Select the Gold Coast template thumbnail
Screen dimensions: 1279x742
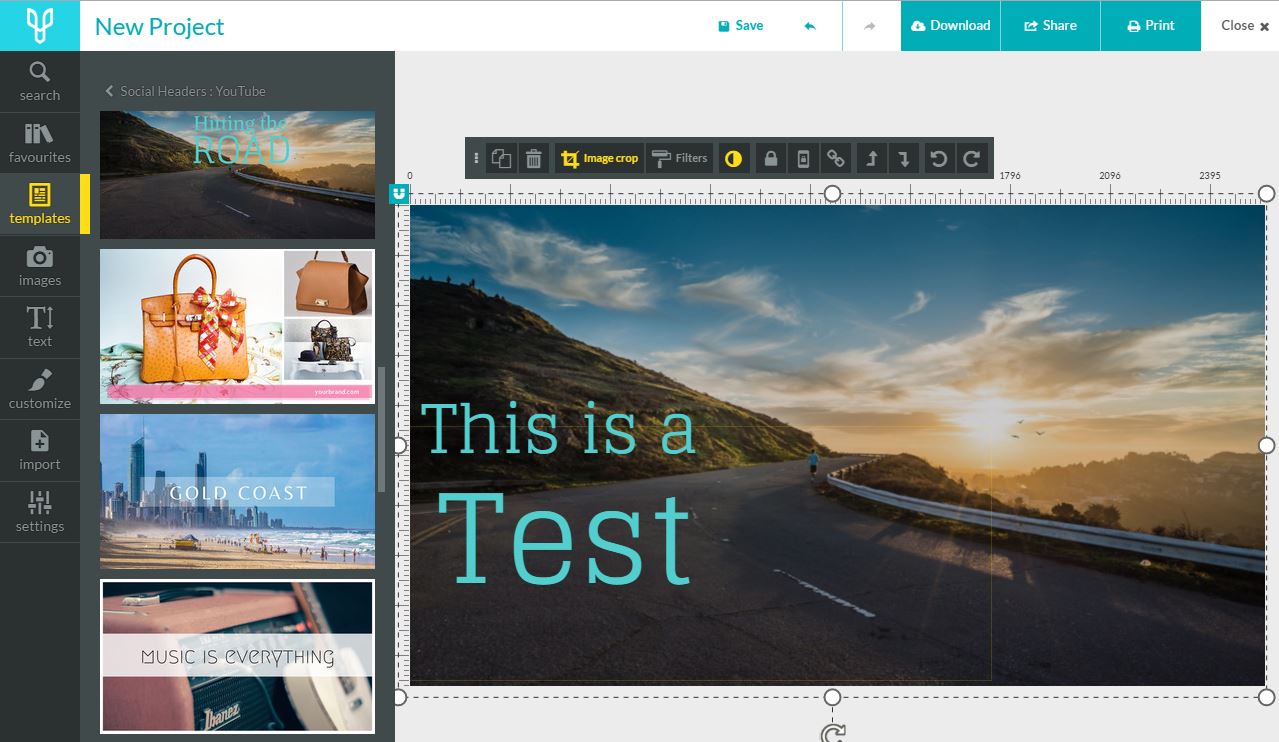[237, 491]
